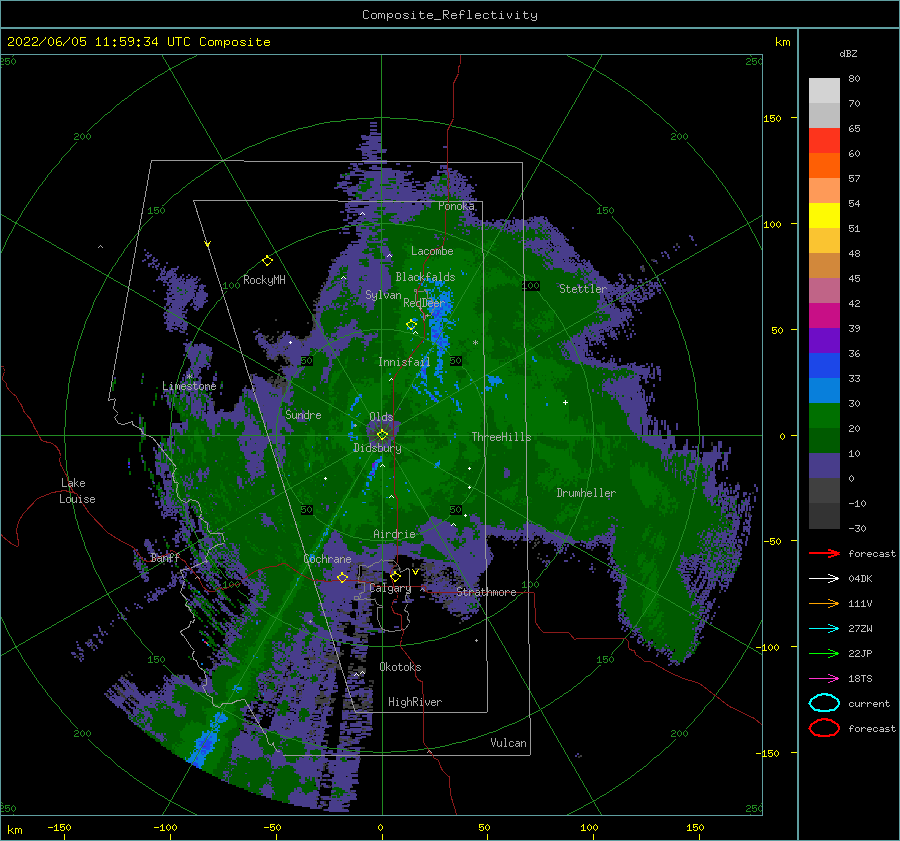Click the Cochrane city label
The height and width of the screenshot is (841, 900).
[x=327, y=559]
